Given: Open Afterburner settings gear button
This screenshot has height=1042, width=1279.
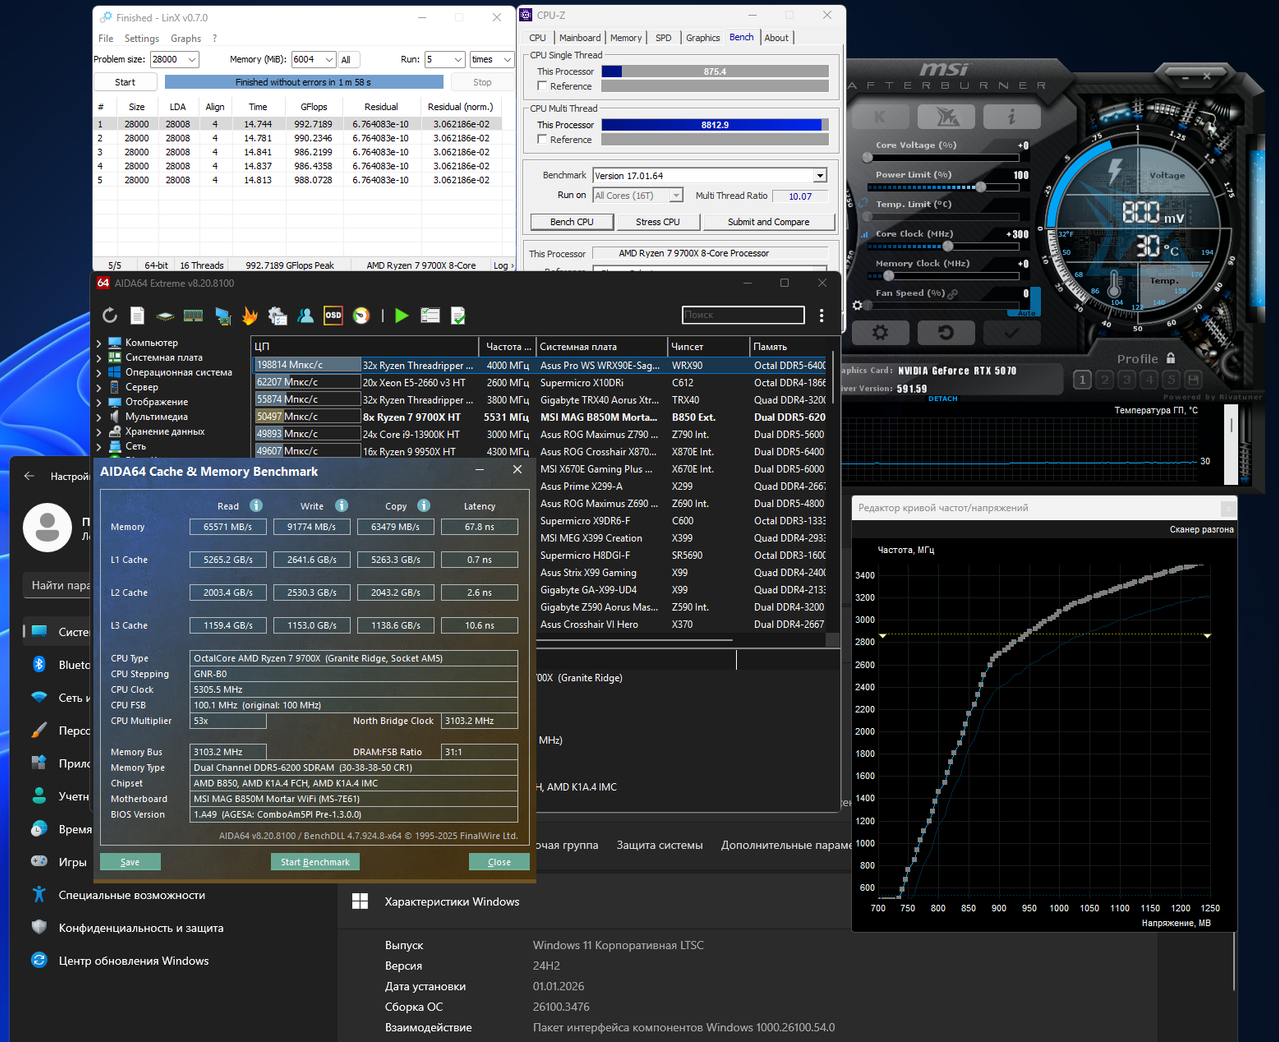Looking at the screenshot, I should click(880, 332).
